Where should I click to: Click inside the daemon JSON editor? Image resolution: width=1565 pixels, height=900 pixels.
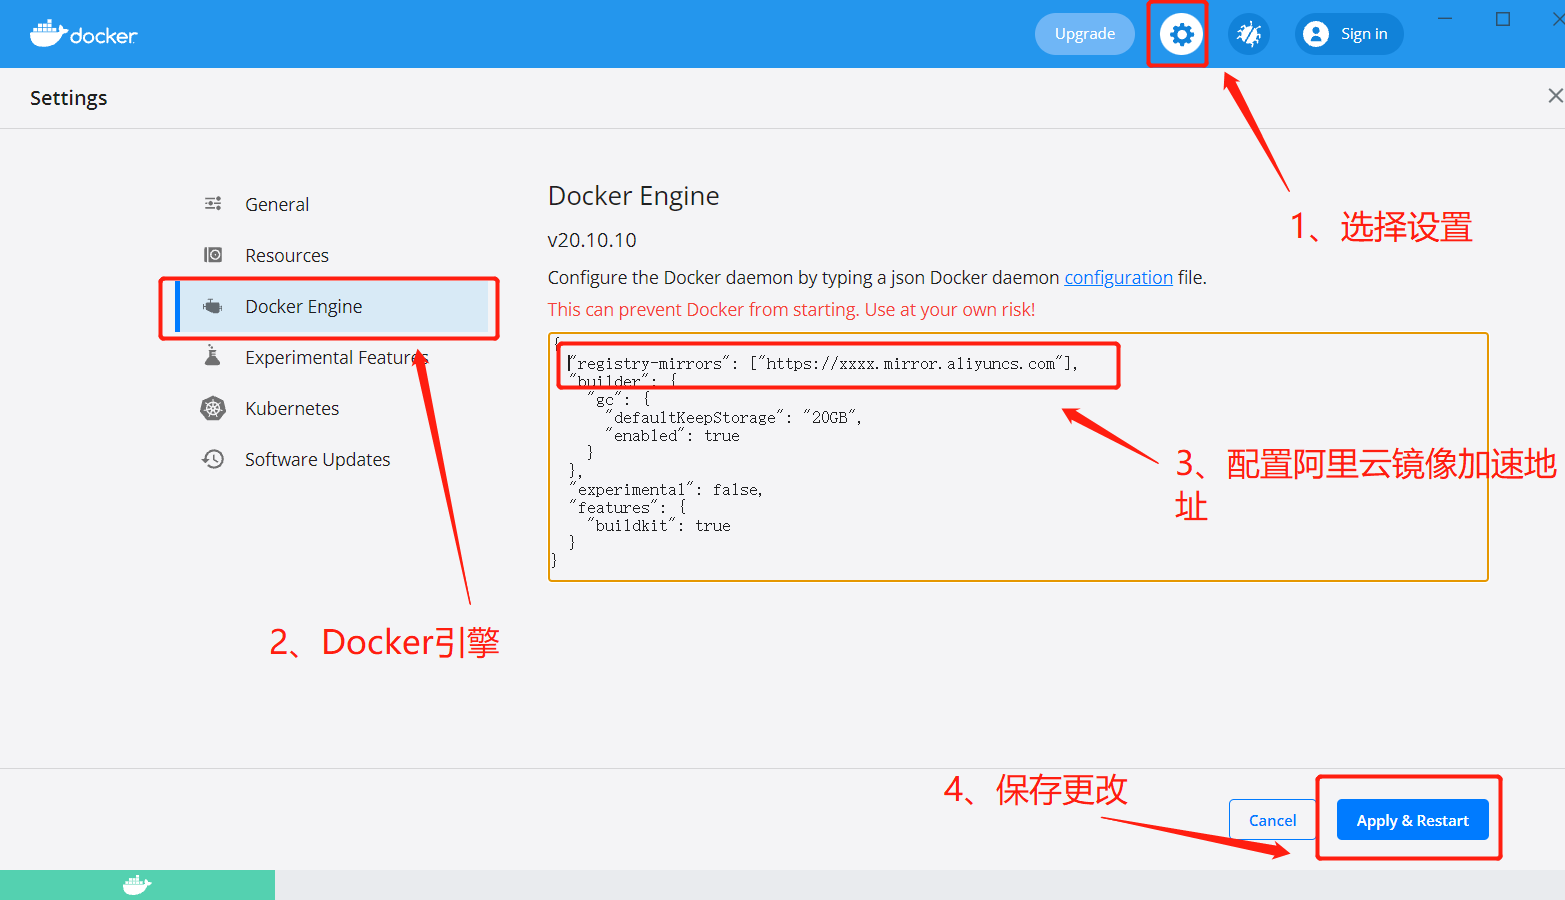tap(1018, 457)
